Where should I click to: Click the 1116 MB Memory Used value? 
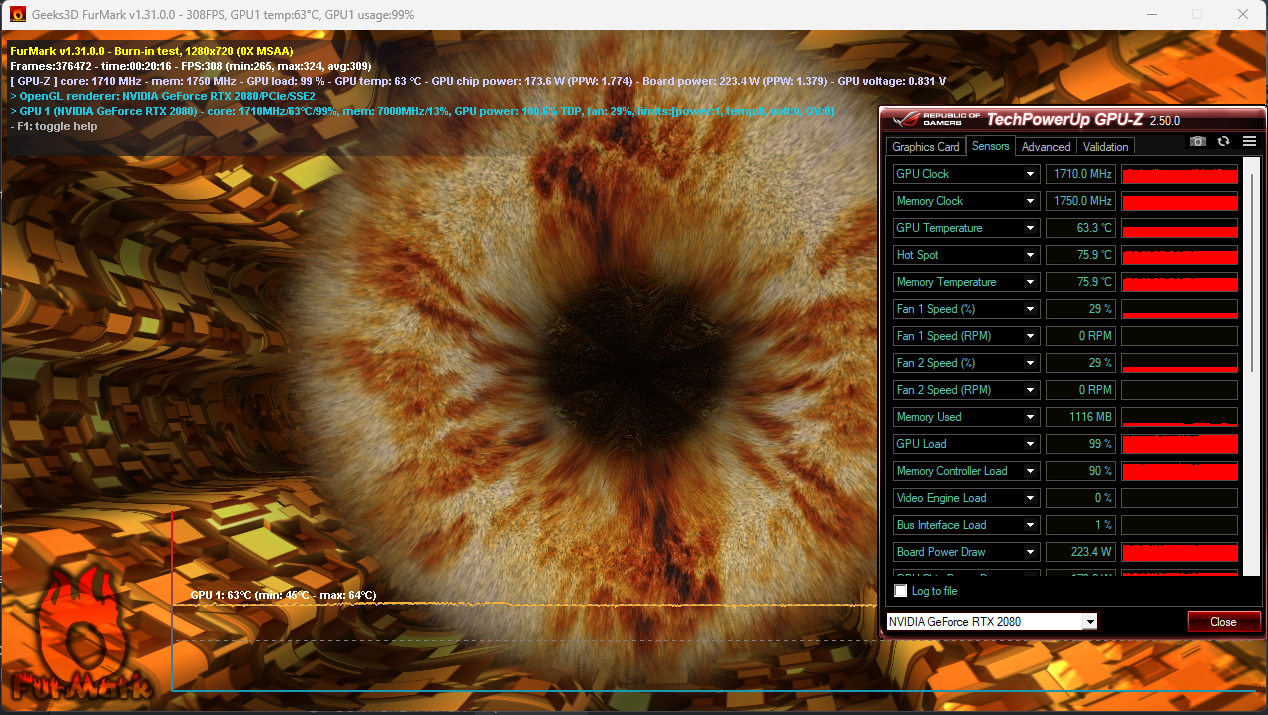(1080, 417)
